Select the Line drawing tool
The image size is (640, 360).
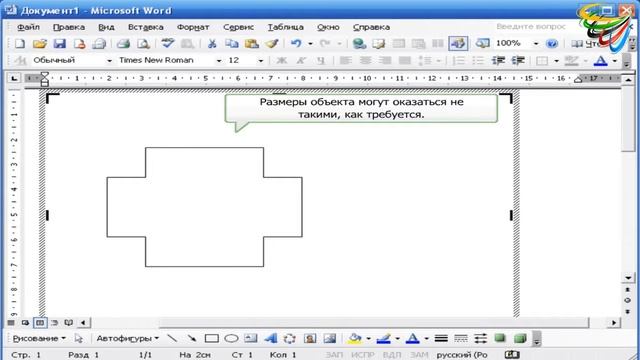172,338
